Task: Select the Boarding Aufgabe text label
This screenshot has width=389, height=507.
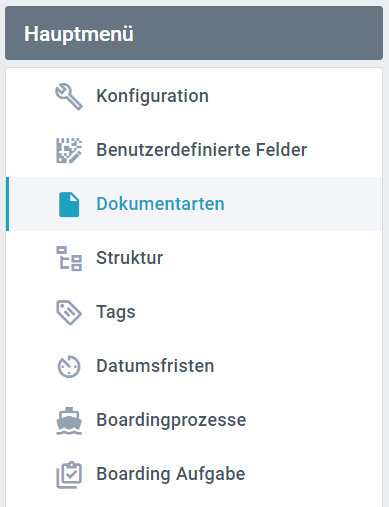Action: click(x=171, y=474)
